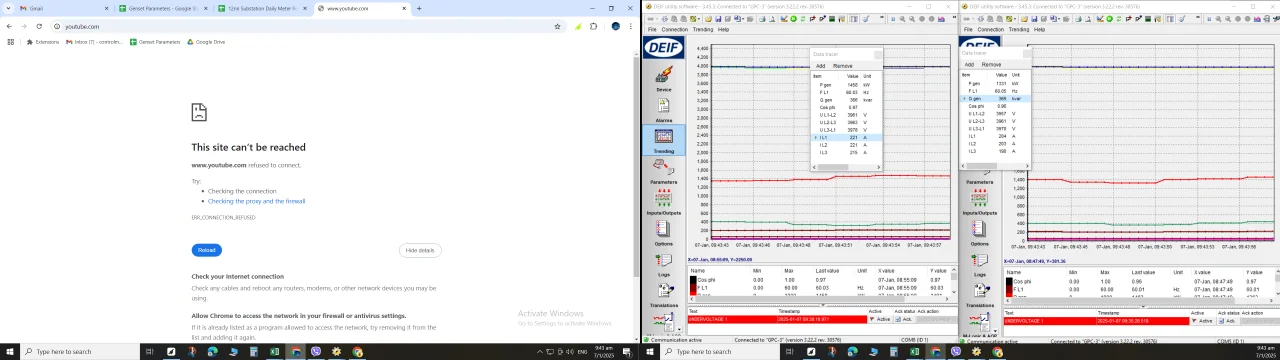This screenshot has height=360, width=1280.
Task: Open Chrome profile avatar
Action: pyautogui.click(x=616, y=26)
